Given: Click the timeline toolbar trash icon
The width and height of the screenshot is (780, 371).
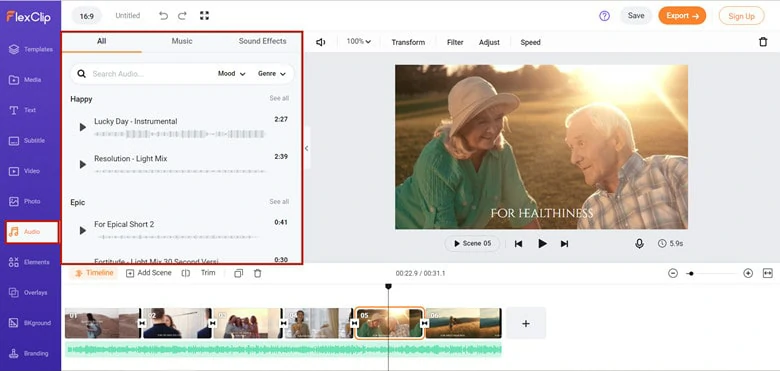Looking at the screenshot, I should point(257,273).
